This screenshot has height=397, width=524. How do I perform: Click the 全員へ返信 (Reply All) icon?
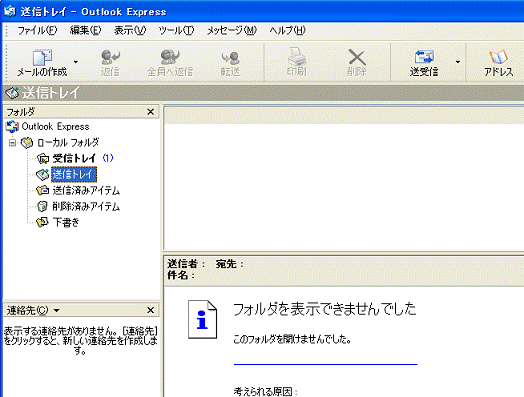[170, 57]
